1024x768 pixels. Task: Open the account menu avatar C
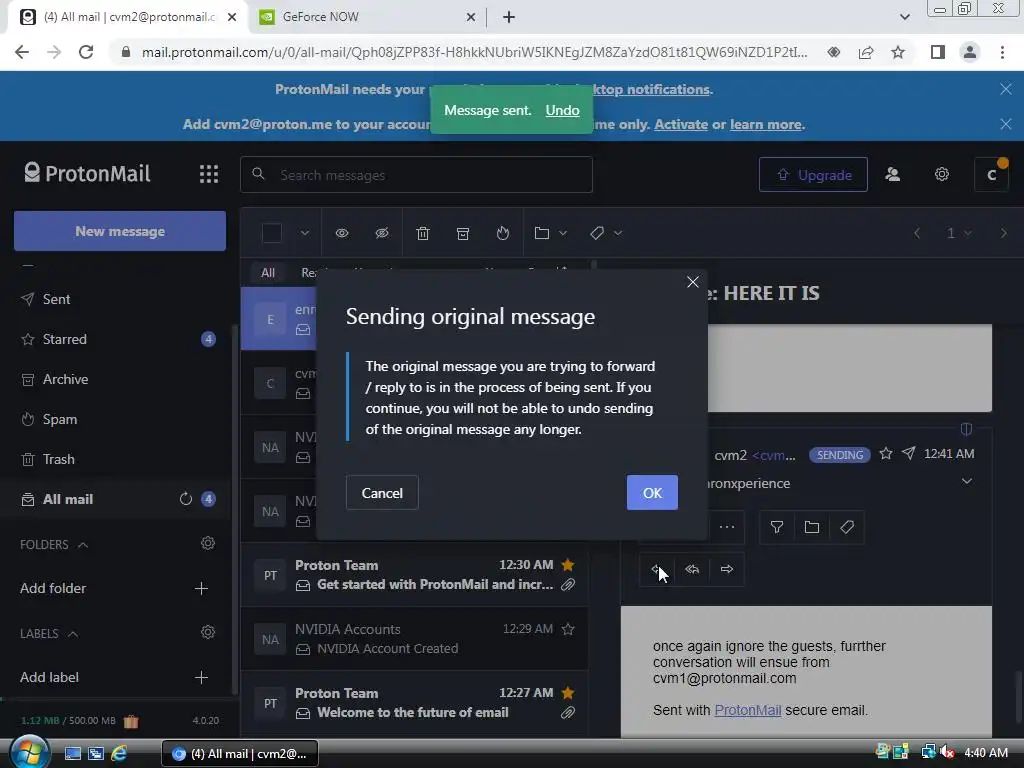click(991, 174)
